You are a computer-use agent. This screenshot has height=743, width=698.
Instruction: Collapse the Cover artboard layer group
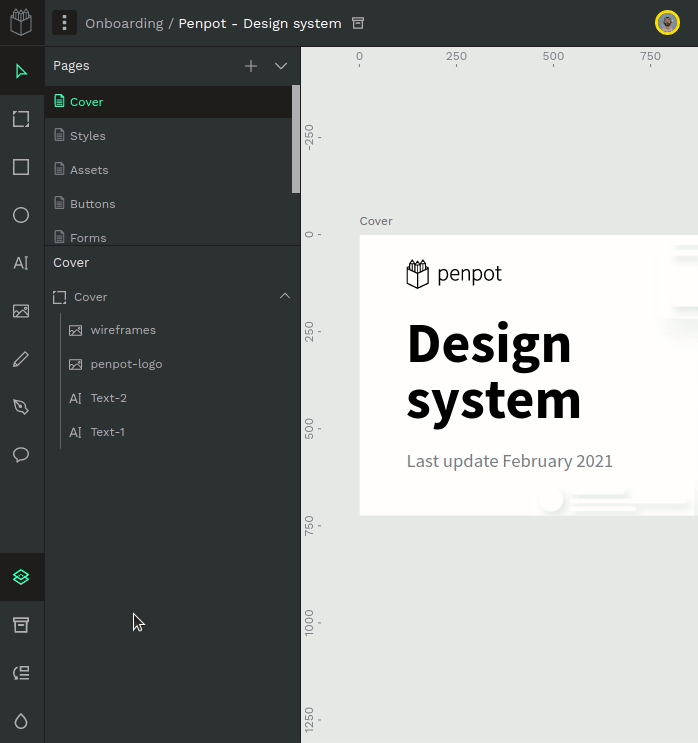click(285, 296)
